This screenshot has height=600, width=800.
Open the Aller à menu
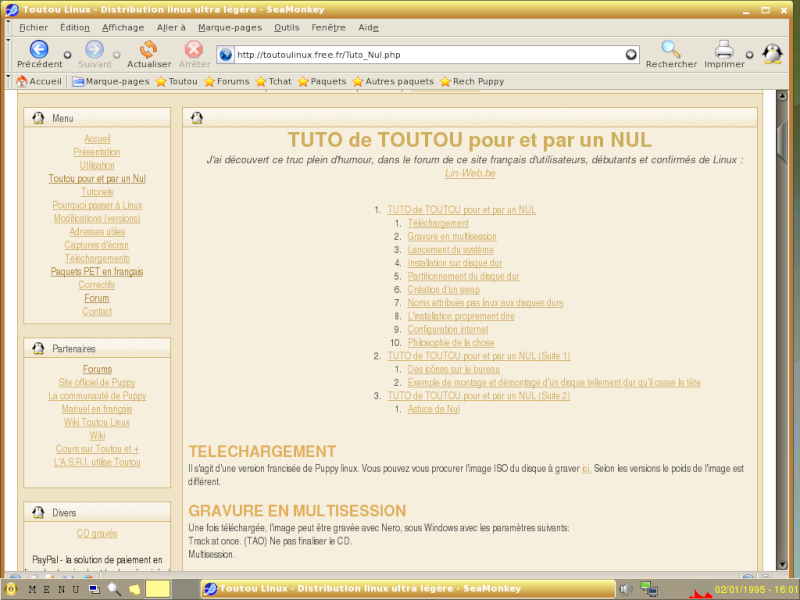click(171, 28)
